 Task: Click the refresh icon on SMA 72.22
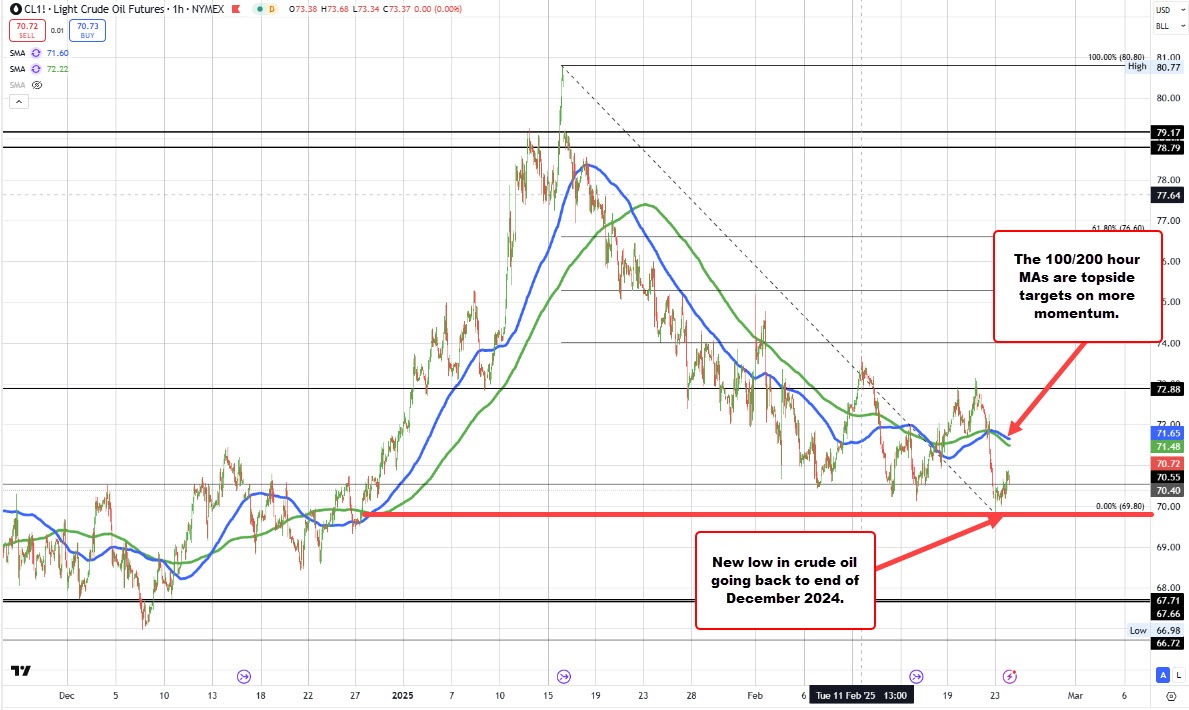(36, 69)
